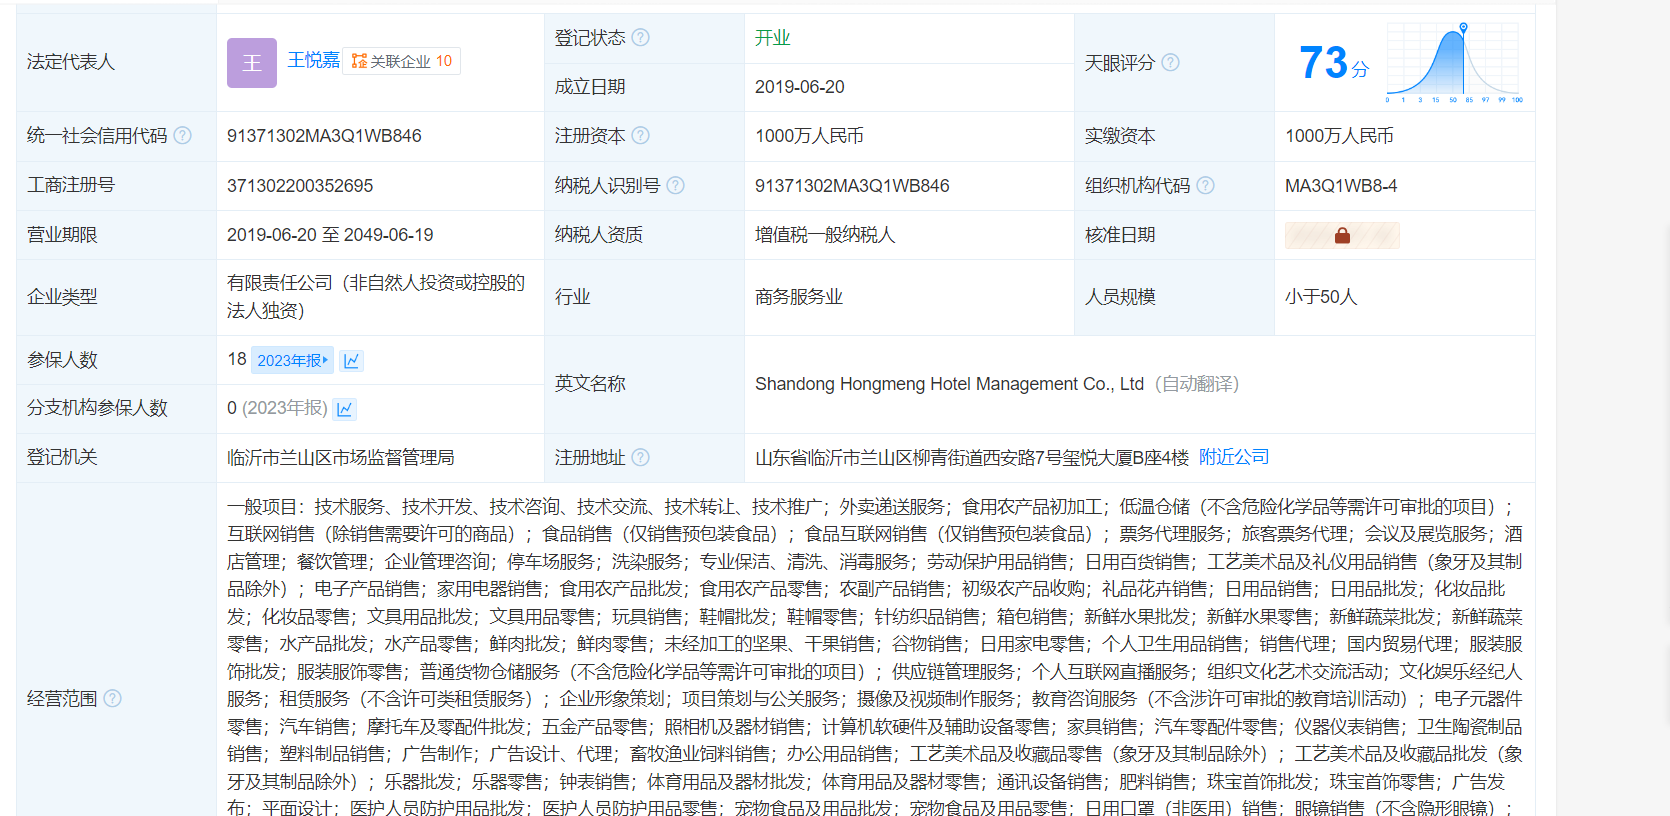Click the 人员规模 label

(x=1120, y=297)
